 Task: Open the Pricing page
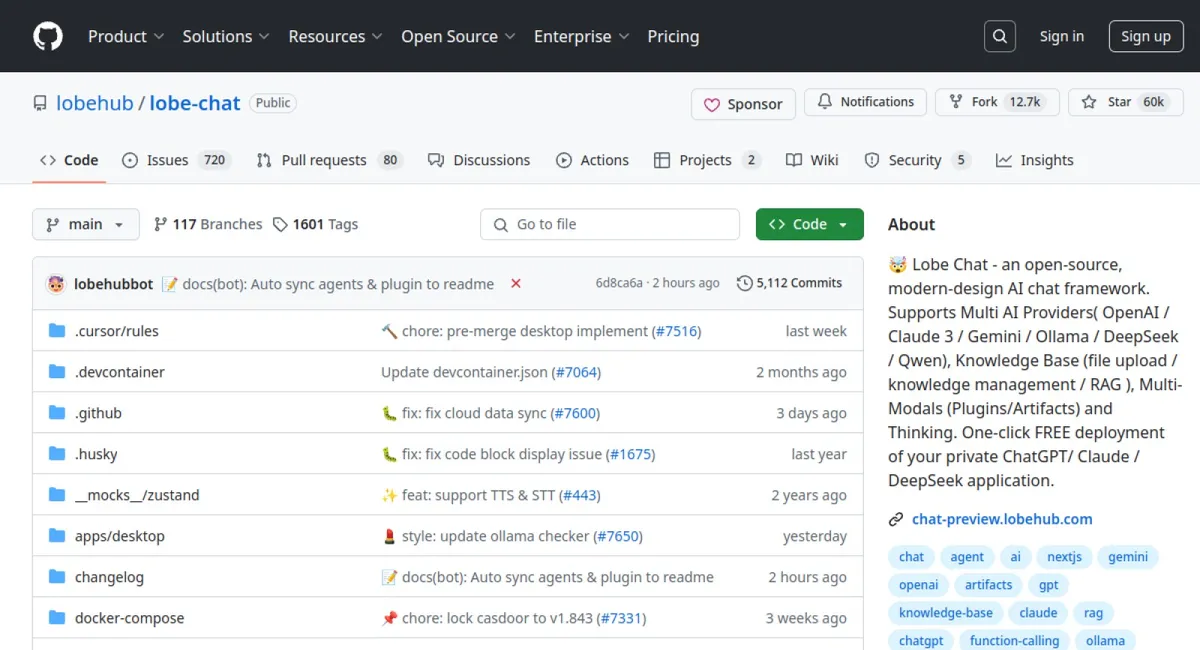[673, 36]
